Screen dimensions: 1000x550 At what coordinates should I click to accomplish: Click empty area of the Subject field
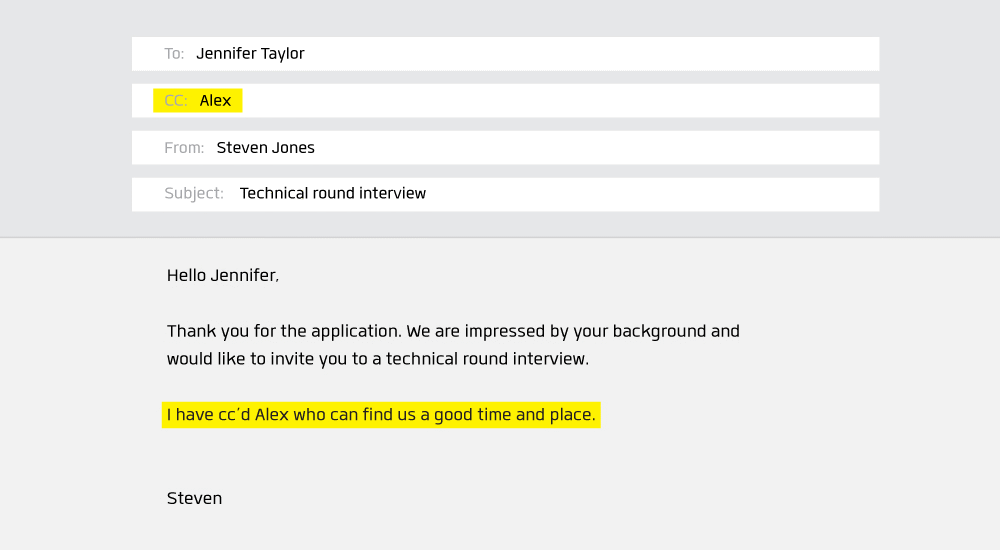tap(651, 194)
